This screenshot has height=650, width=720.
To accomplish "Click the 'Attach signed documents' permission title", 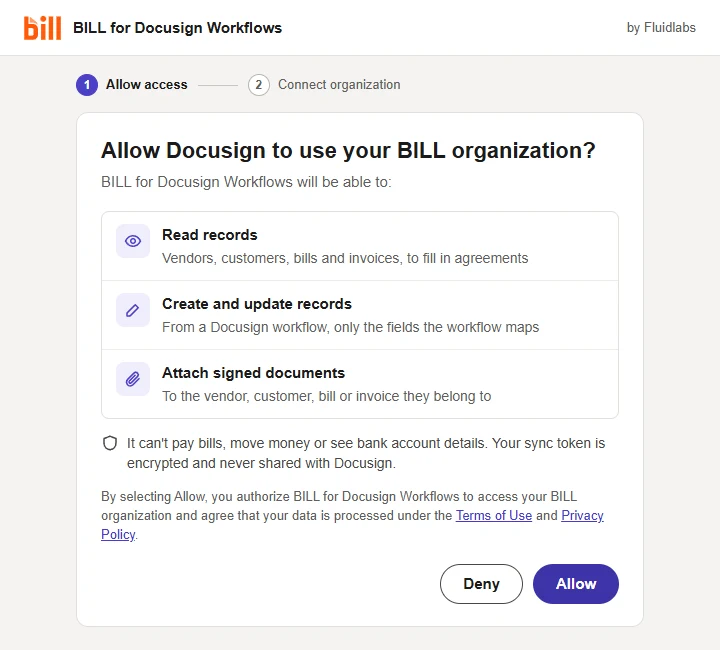I will tap(253, 373).
